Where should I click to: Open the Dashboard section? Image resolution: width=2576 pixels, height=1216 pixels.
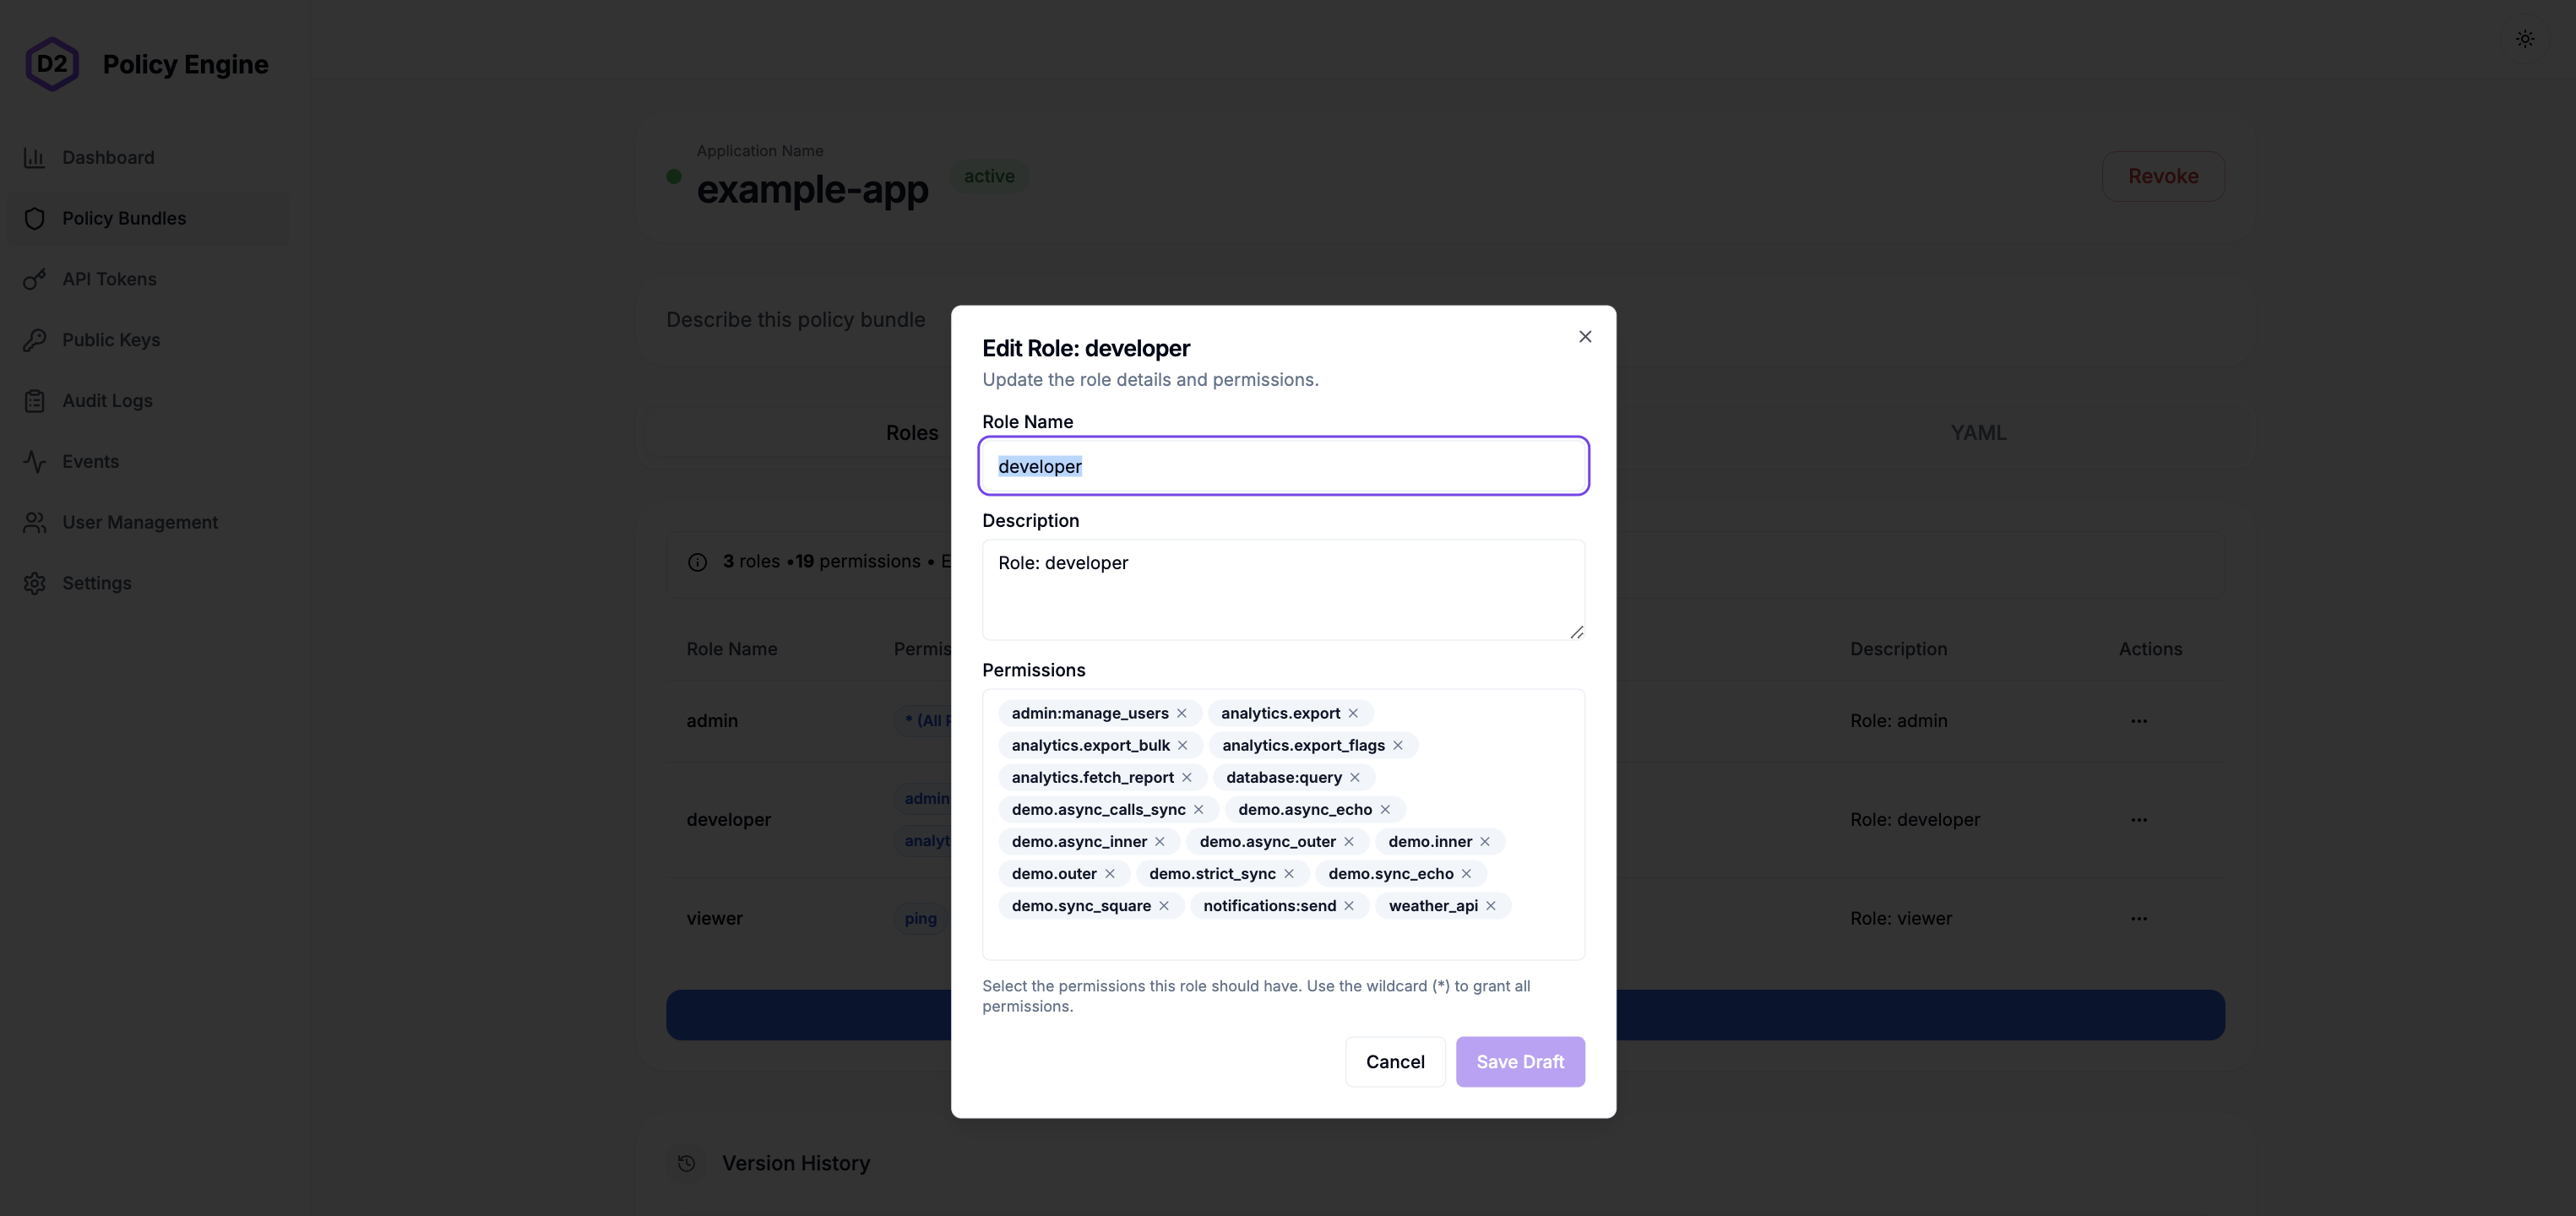click(108, 157)
